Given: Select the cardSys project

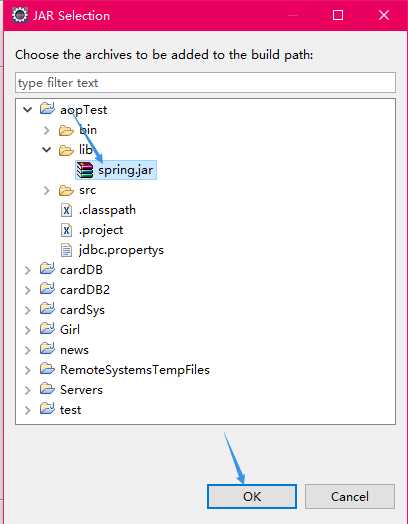Looking at the screenshot, I should click(x=82, y=310).
